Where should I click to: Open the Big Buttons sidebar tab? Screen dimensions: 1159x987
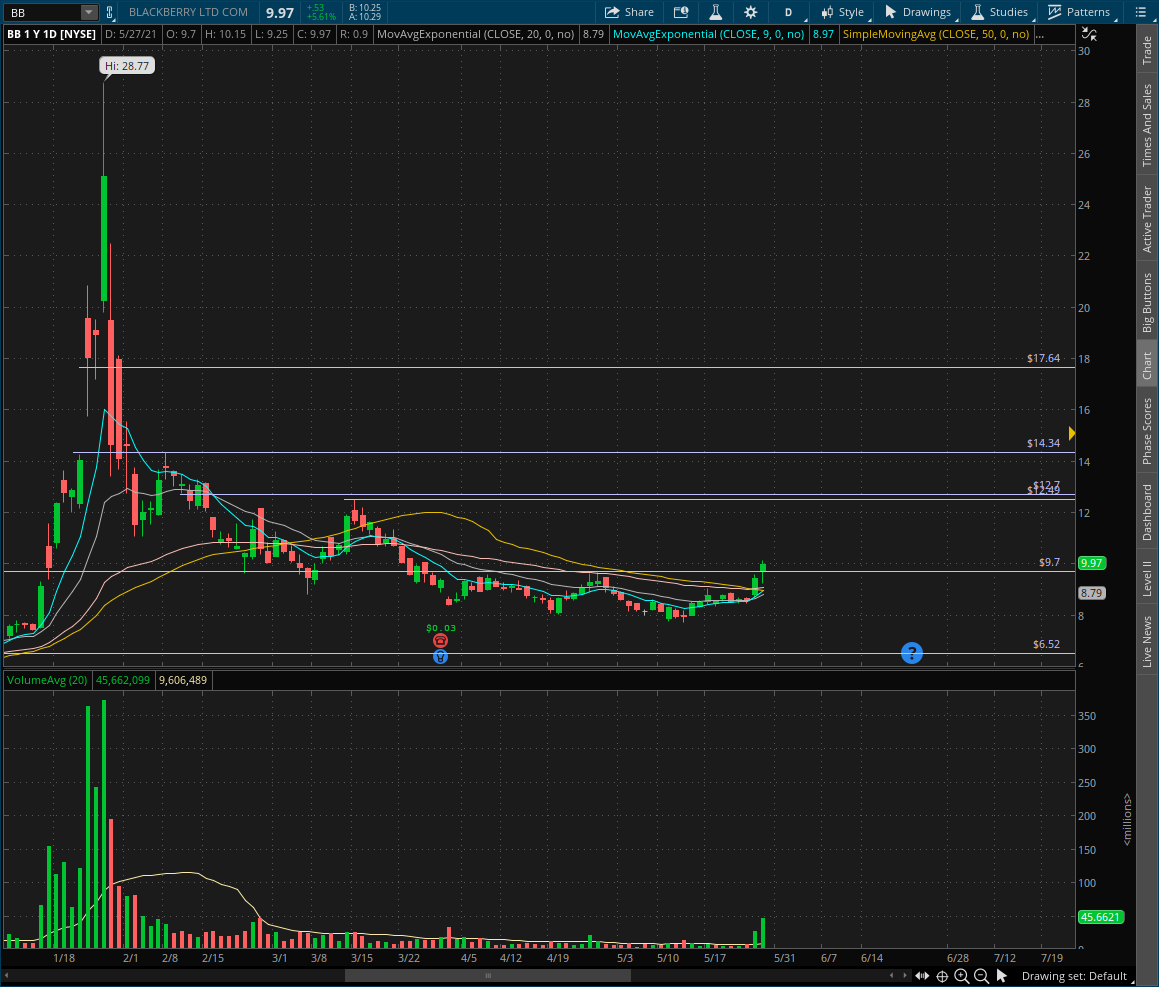pyautogui.click(x=1147, y=303)
